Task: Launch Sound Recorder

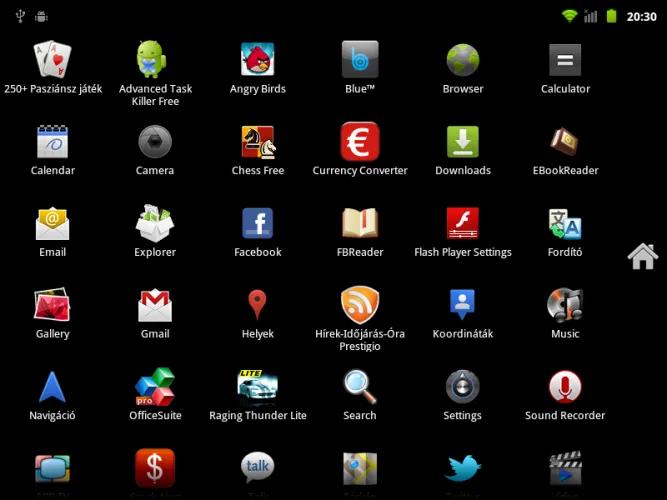Action: tap(565, 387)
